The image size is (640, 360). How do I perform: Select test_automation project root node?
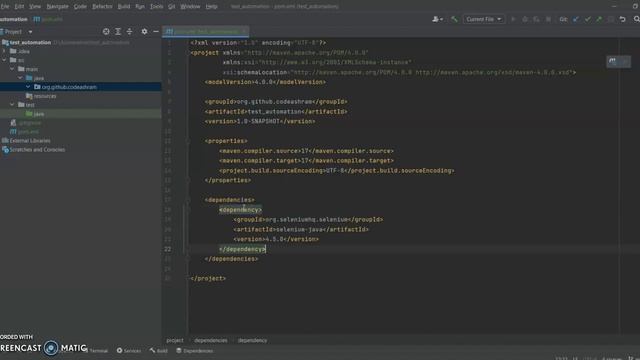coord(30,42)
